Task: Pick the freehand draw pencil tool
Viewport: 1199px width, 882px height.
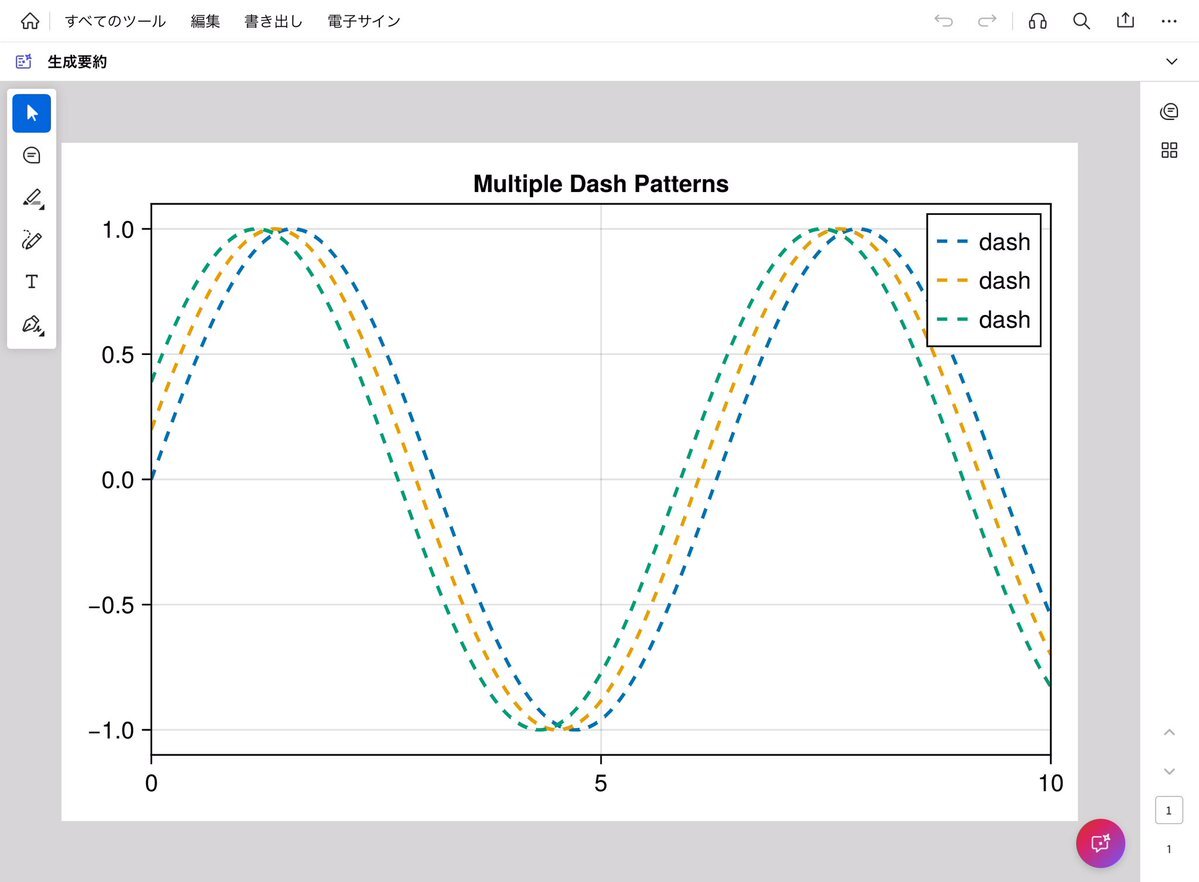Action: (32, 240)
